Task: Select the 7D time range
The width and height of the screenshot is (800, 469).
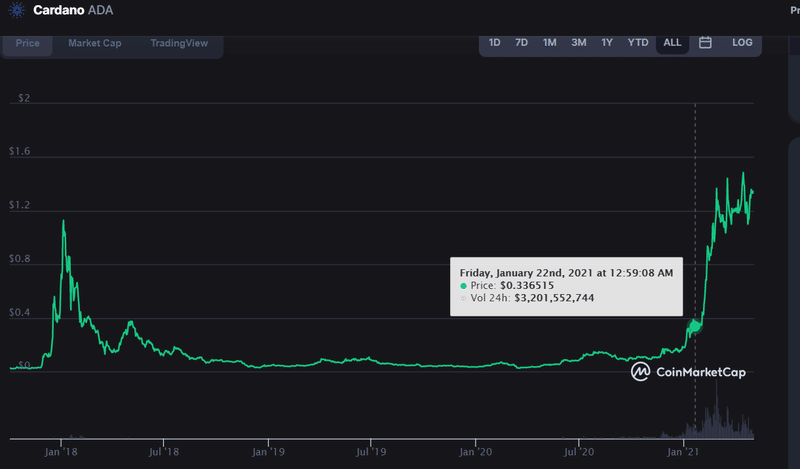Action: coord(521,42)
